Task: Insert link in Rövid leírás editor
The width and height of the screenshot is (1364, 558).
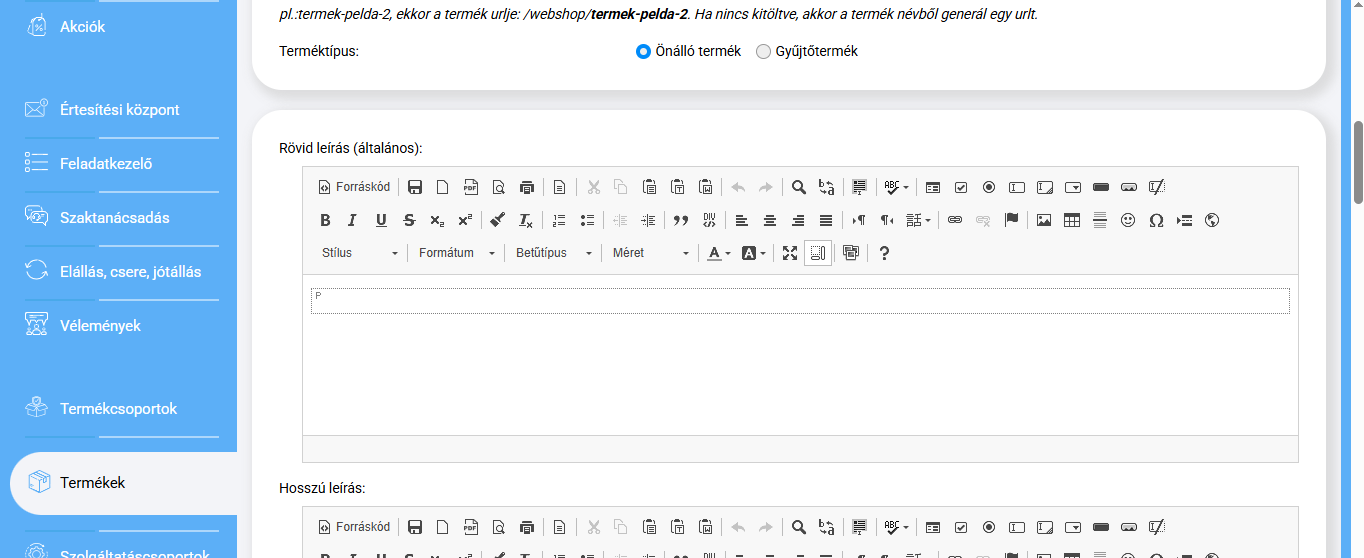Action: pyautogui.click(x=955, y=220)
